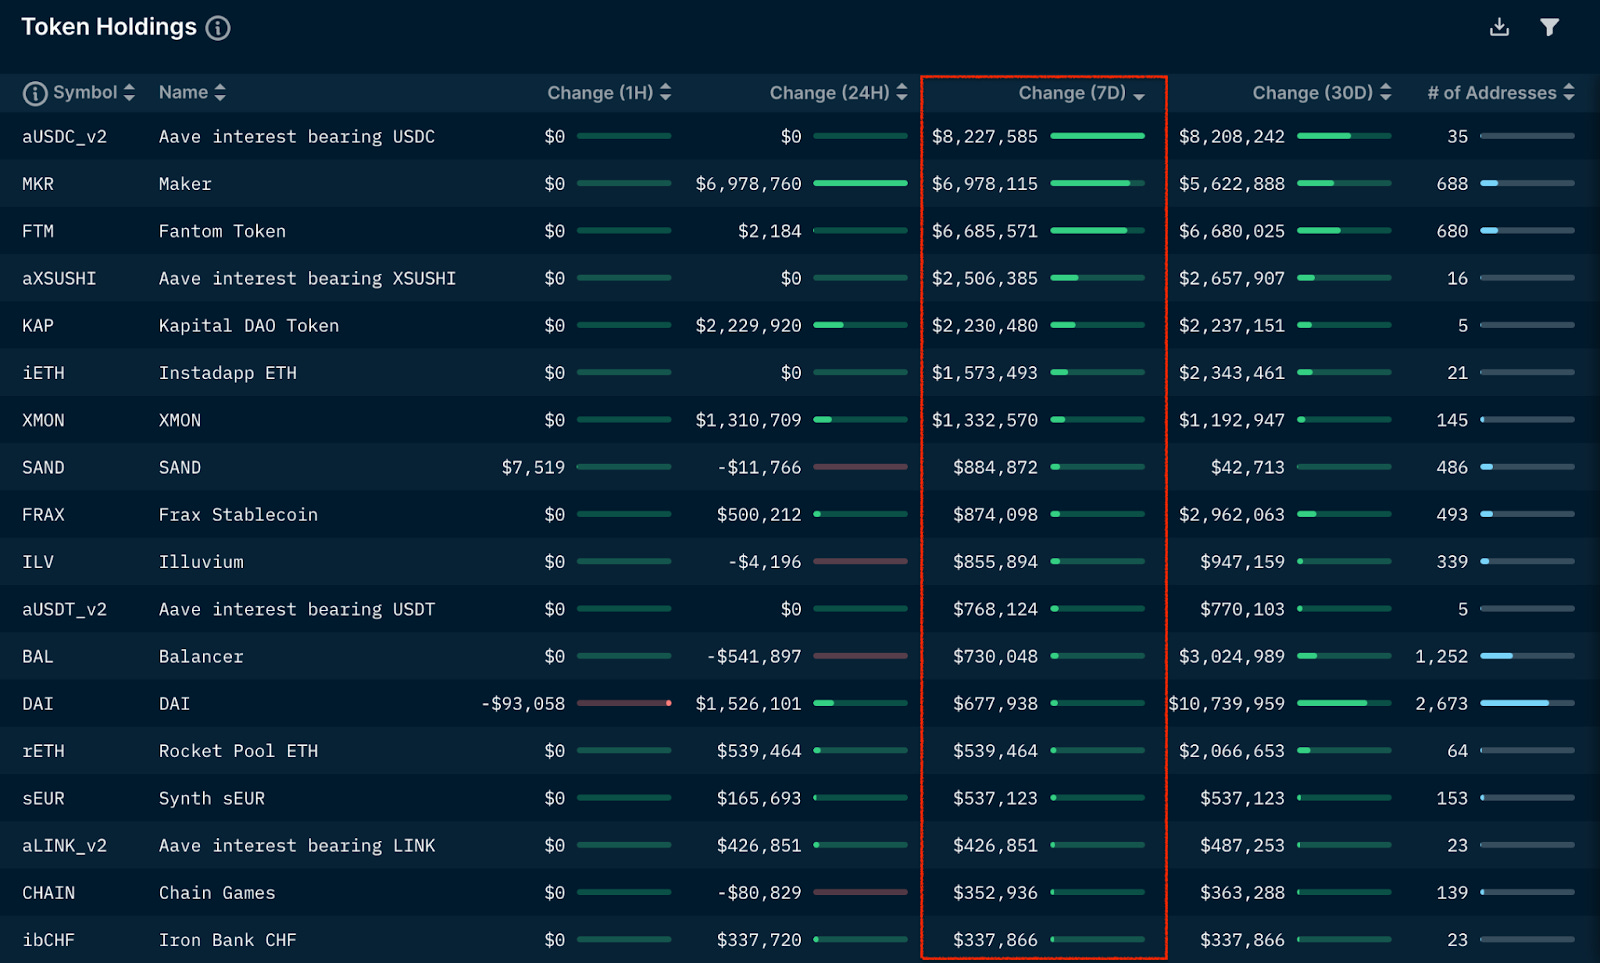The width and height of the screenshot is (1600, 963).
Task: Open the FRAX symbol
Action: (43, 515)
